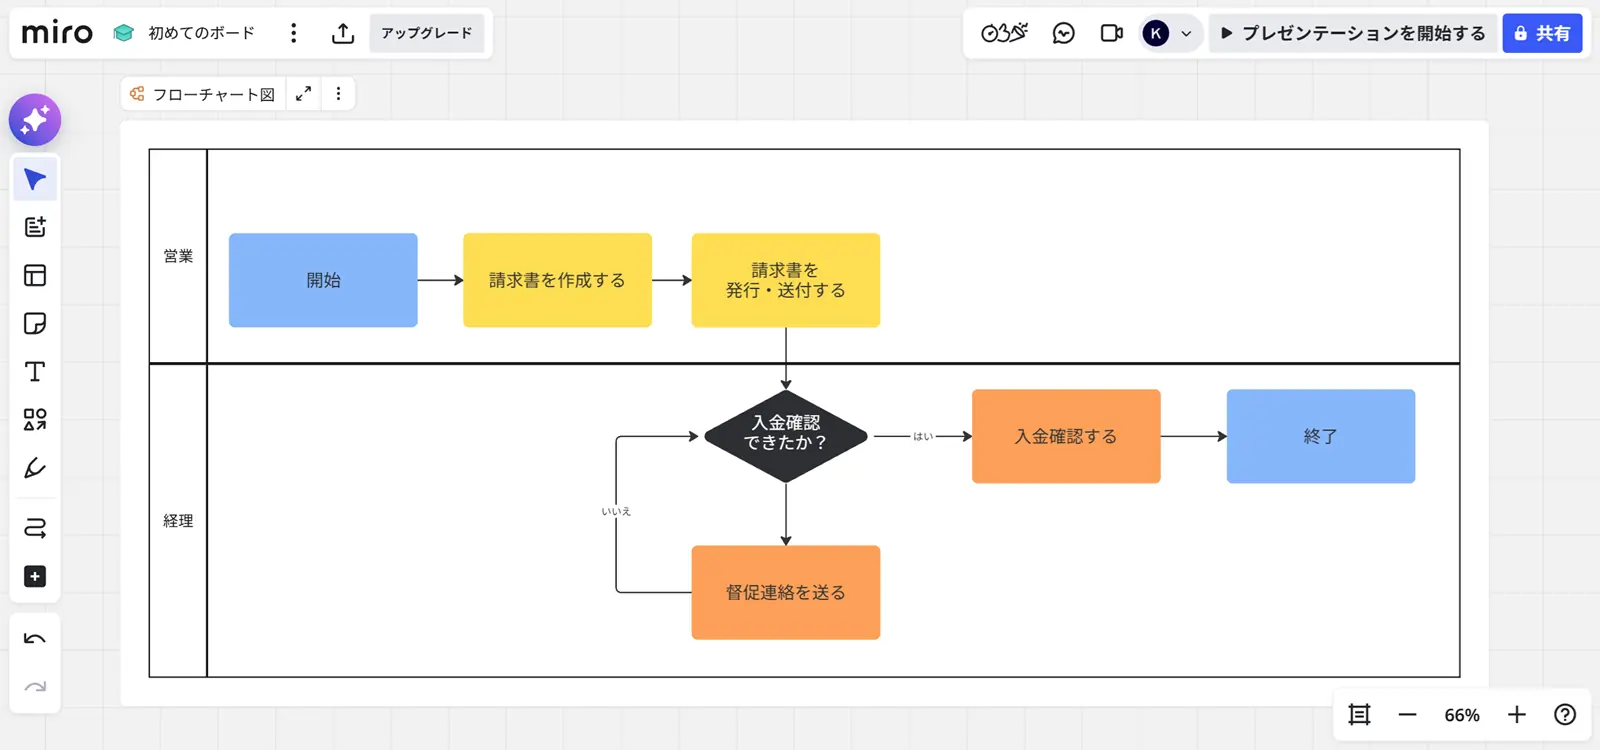Open the shapes and lines tool
The width and height of the screenshot is (1600, 750).
[35, 420]
